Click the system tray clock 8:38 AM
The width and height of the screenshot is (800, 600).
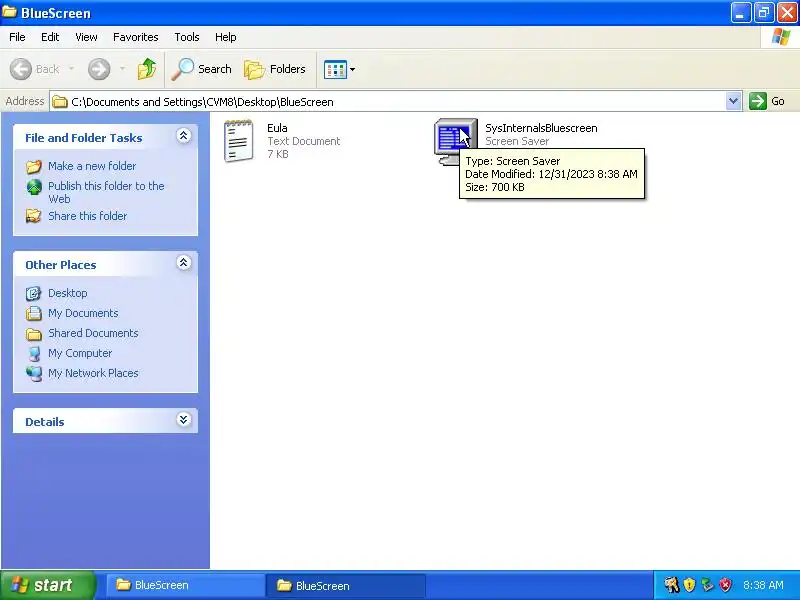(x=763, y=585)
